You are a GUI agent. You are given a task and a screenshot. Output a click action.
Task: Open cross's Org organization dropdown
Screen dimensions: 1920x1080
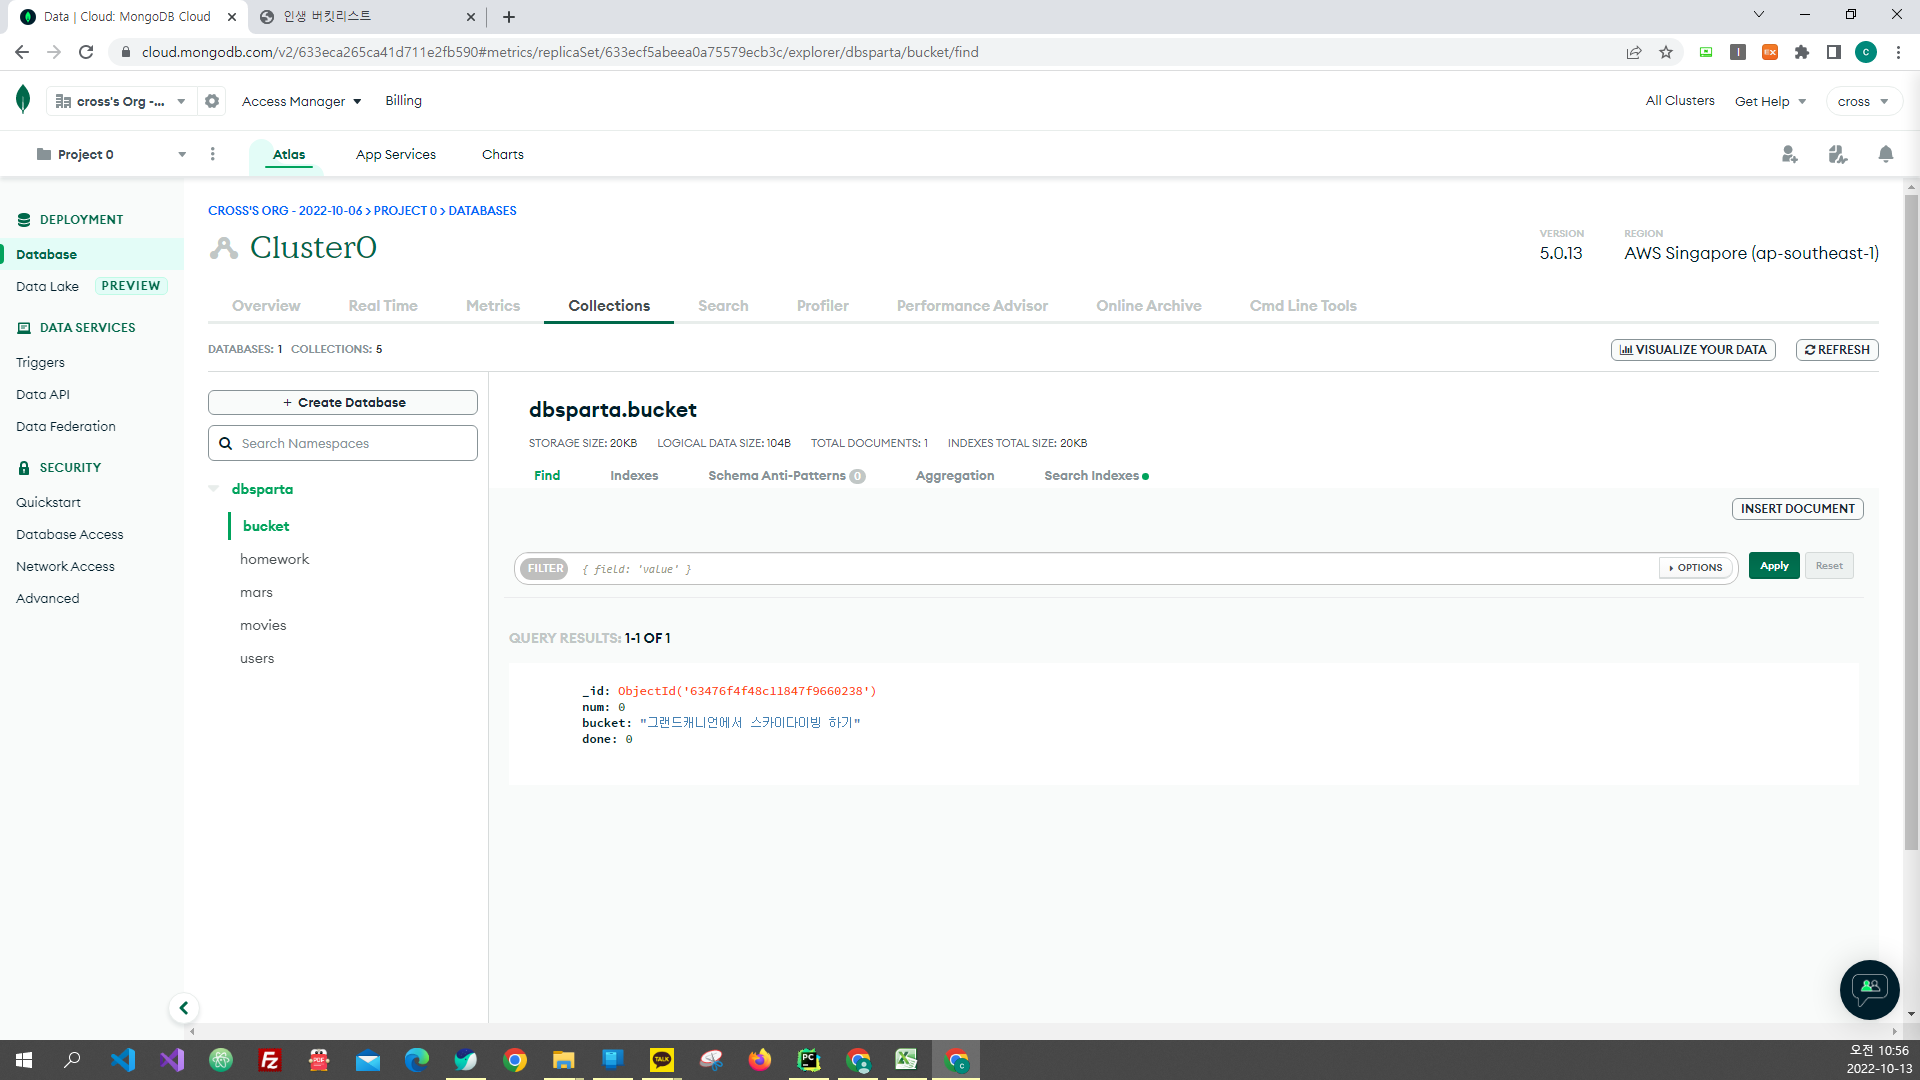tap(120, 101)
